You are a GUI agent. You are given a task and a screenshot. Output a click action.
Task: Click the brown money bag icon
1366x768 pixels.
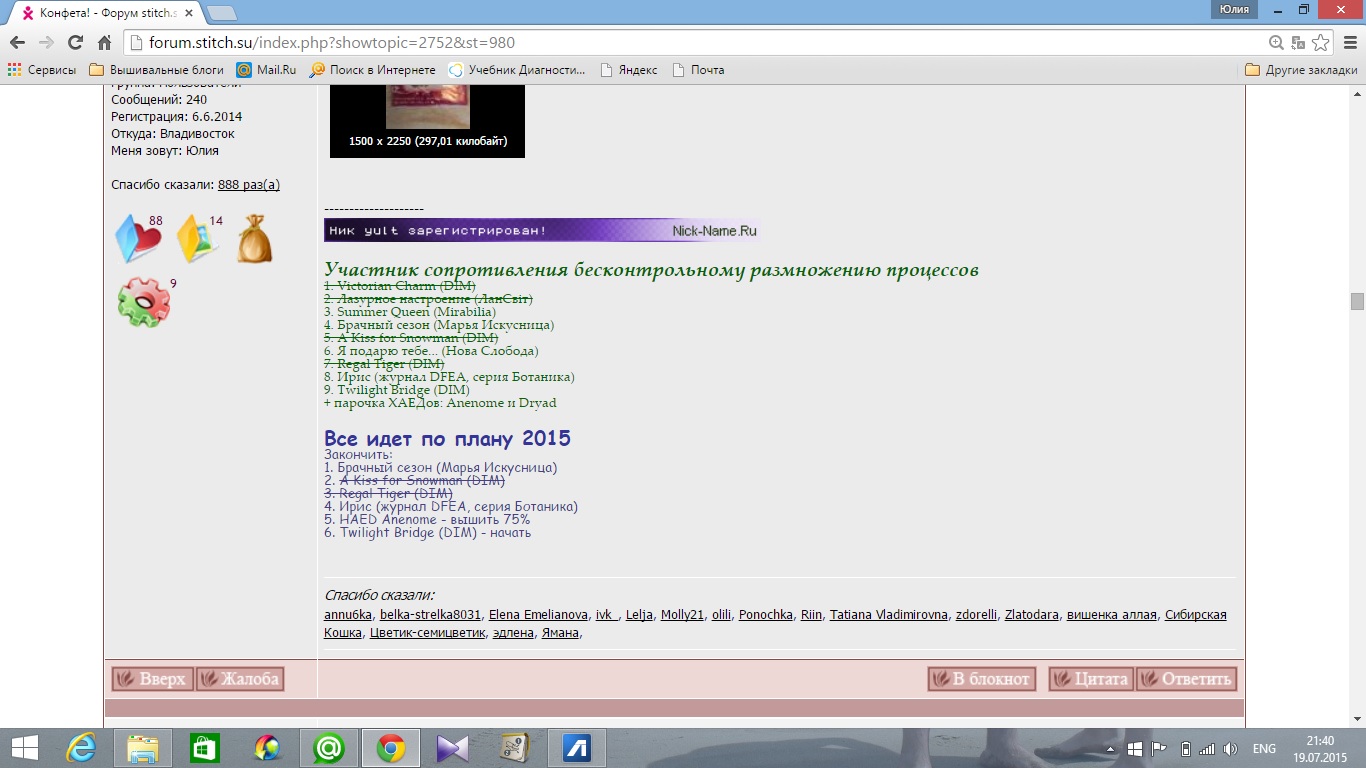(x=254, y=240)
